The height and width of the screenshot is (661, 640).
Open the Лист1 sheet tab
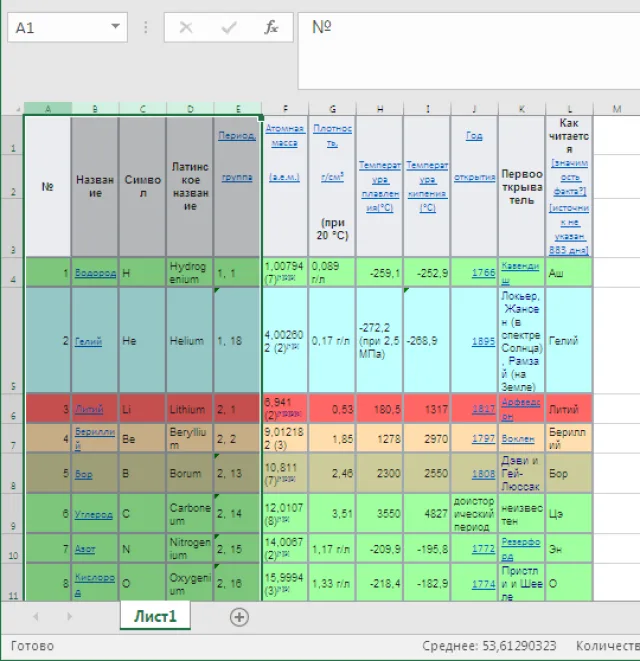pyautogui.click(x=155, y=616)
